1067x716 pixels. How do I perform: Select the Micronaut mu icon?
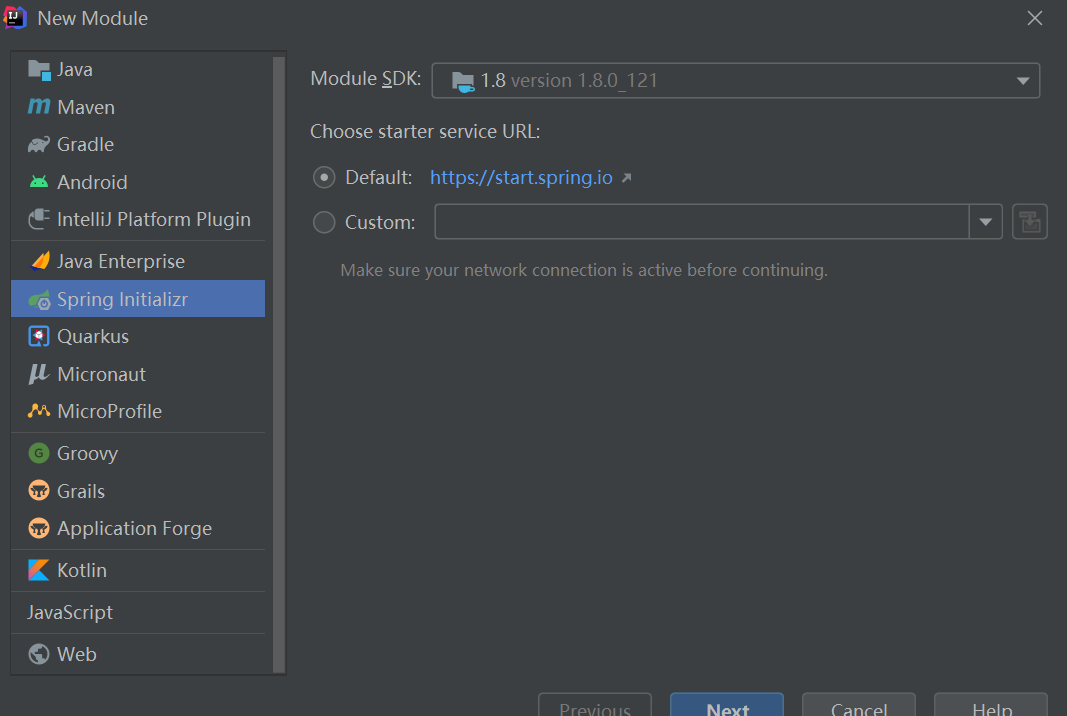39,374
